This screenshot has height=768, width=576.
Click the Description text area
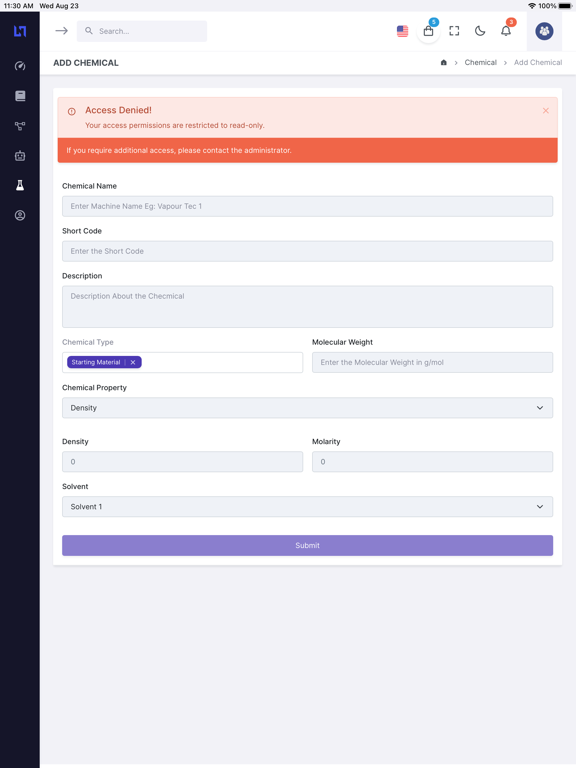pyautogui.click(x=308, y=307)
